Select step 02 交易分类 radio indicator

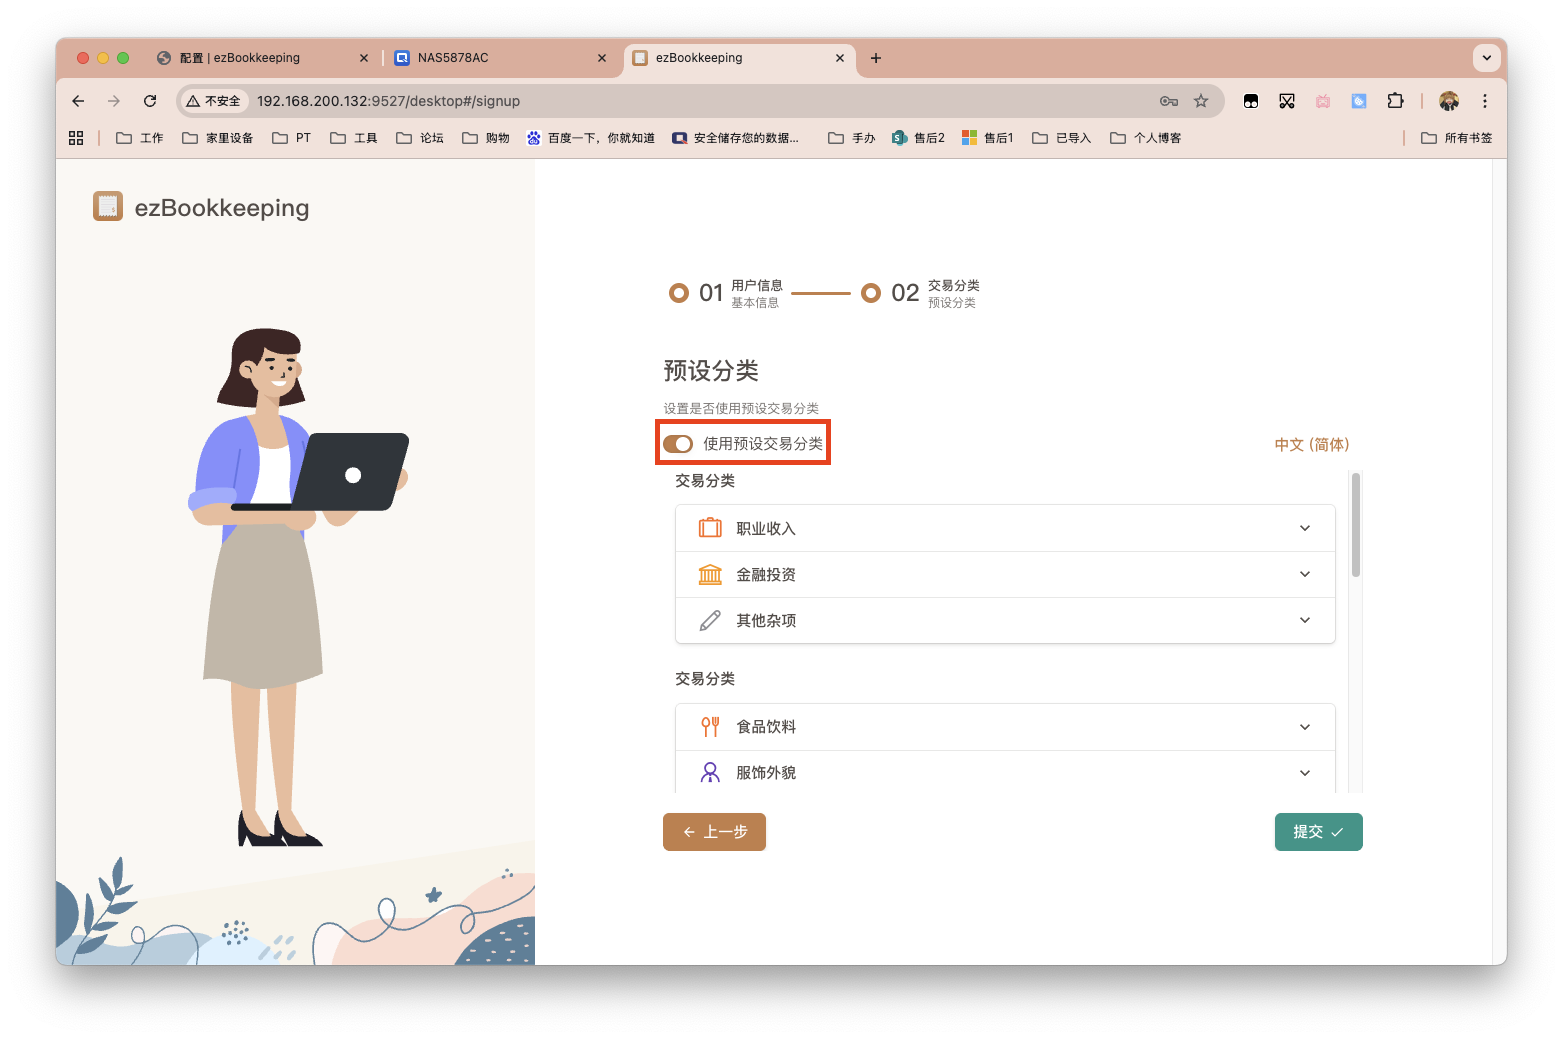click(x=872, y=292)
